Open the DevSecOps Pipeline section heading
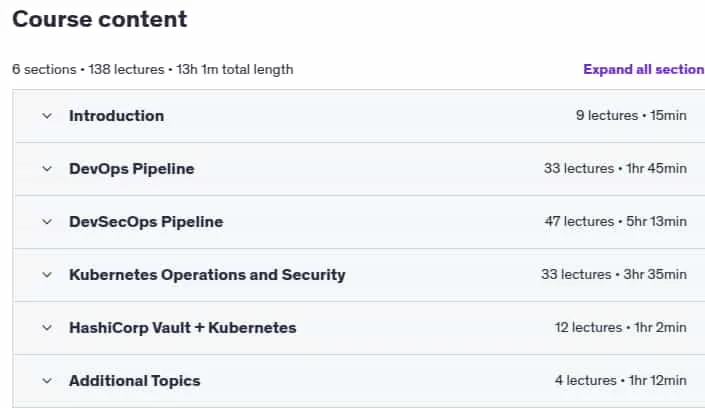The image size is (705, 408). (146, 222)
